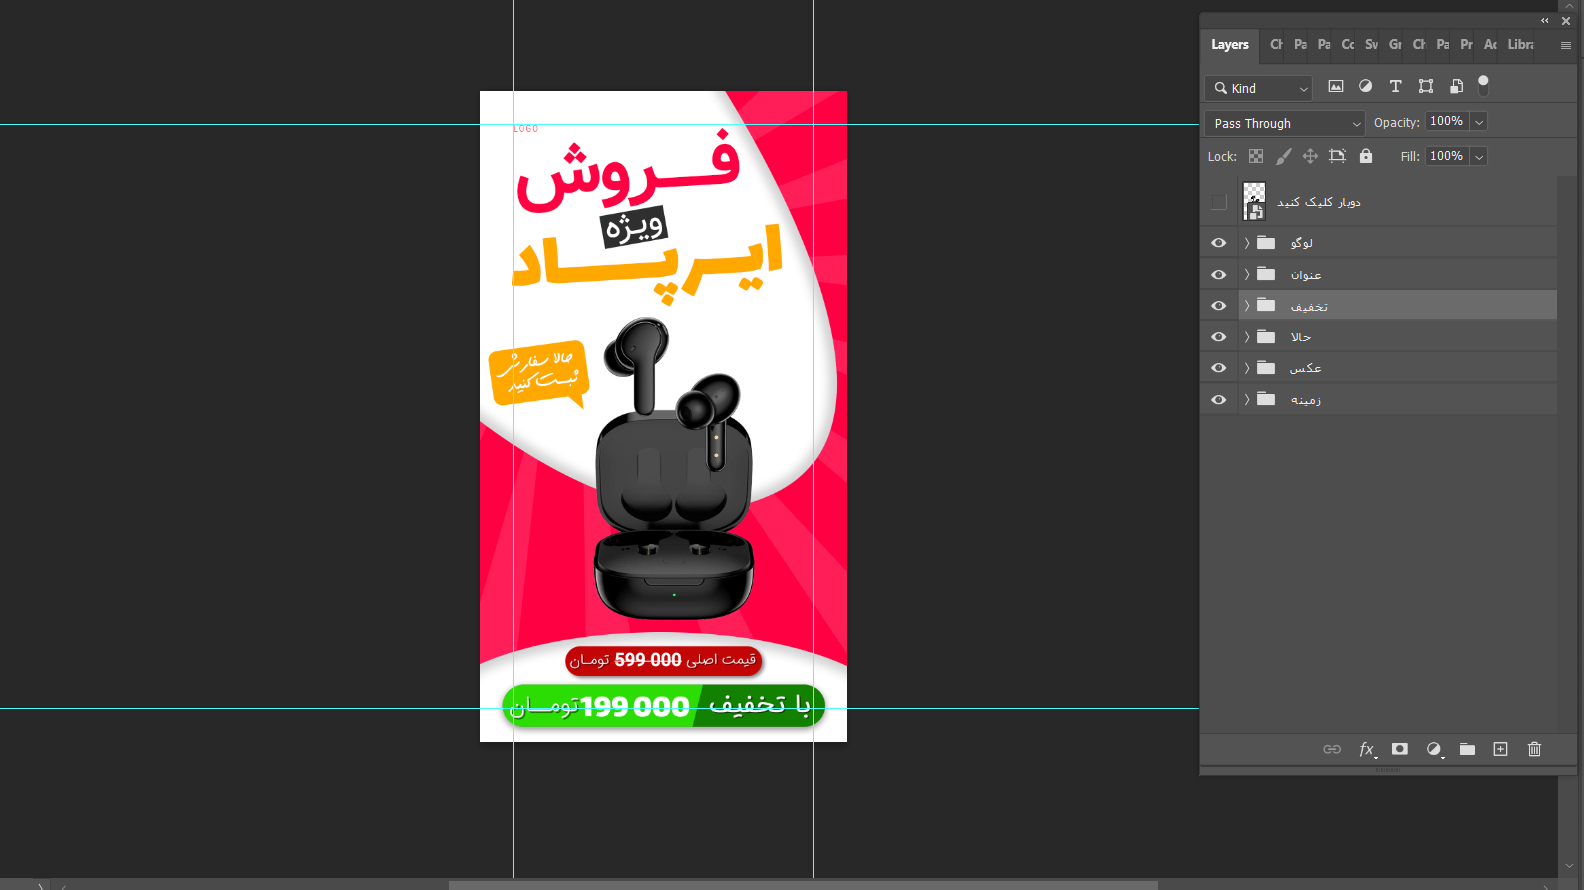This screenshot has height=890, width=1584.
Task: Click the delete layer trash icon
Action: click(x=1534, y=749)
